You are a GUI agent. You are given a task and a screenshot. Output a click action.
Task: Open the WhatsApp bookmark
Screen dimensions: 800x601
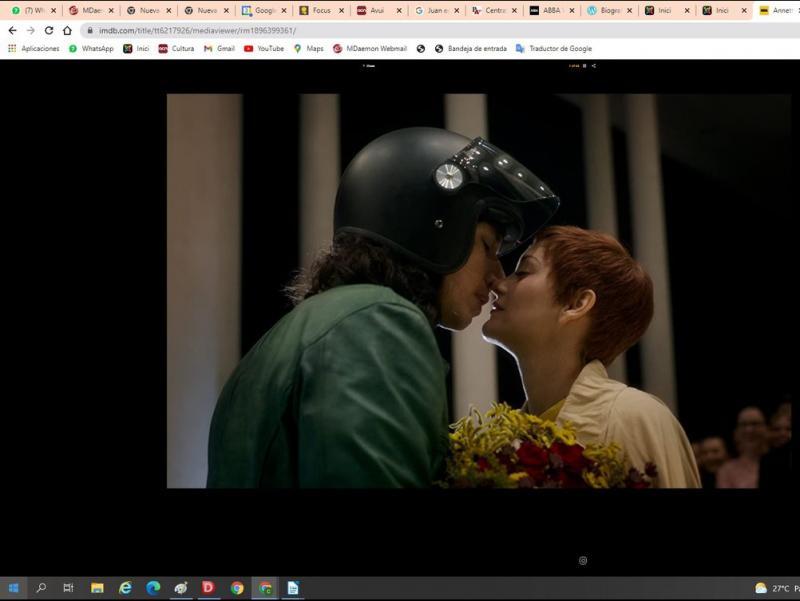pyautogui.click(x=91, y=48)
